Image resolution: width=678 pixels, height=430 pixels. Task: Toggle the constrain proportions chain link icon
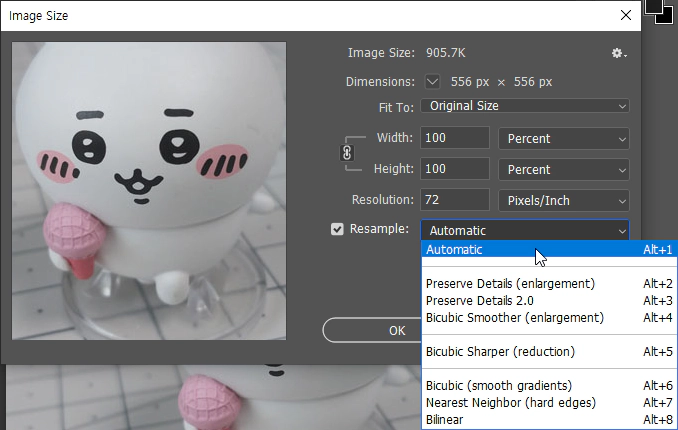tap(347, 153)
